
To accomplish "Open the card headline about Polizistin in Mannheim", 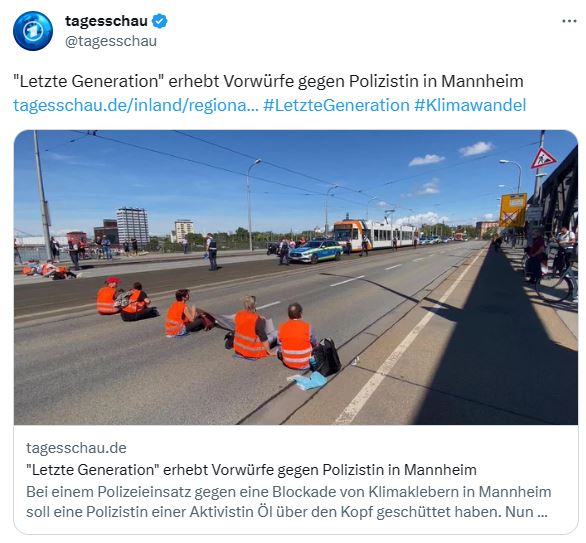I will [x=252, y=470].
